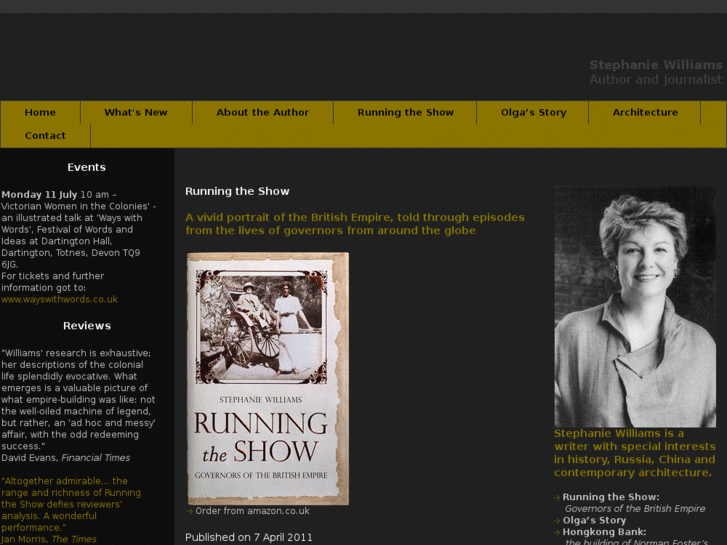The image size is (727, 545).
Task: Open Olga's Story link in right sidebar
Action: 594,520
